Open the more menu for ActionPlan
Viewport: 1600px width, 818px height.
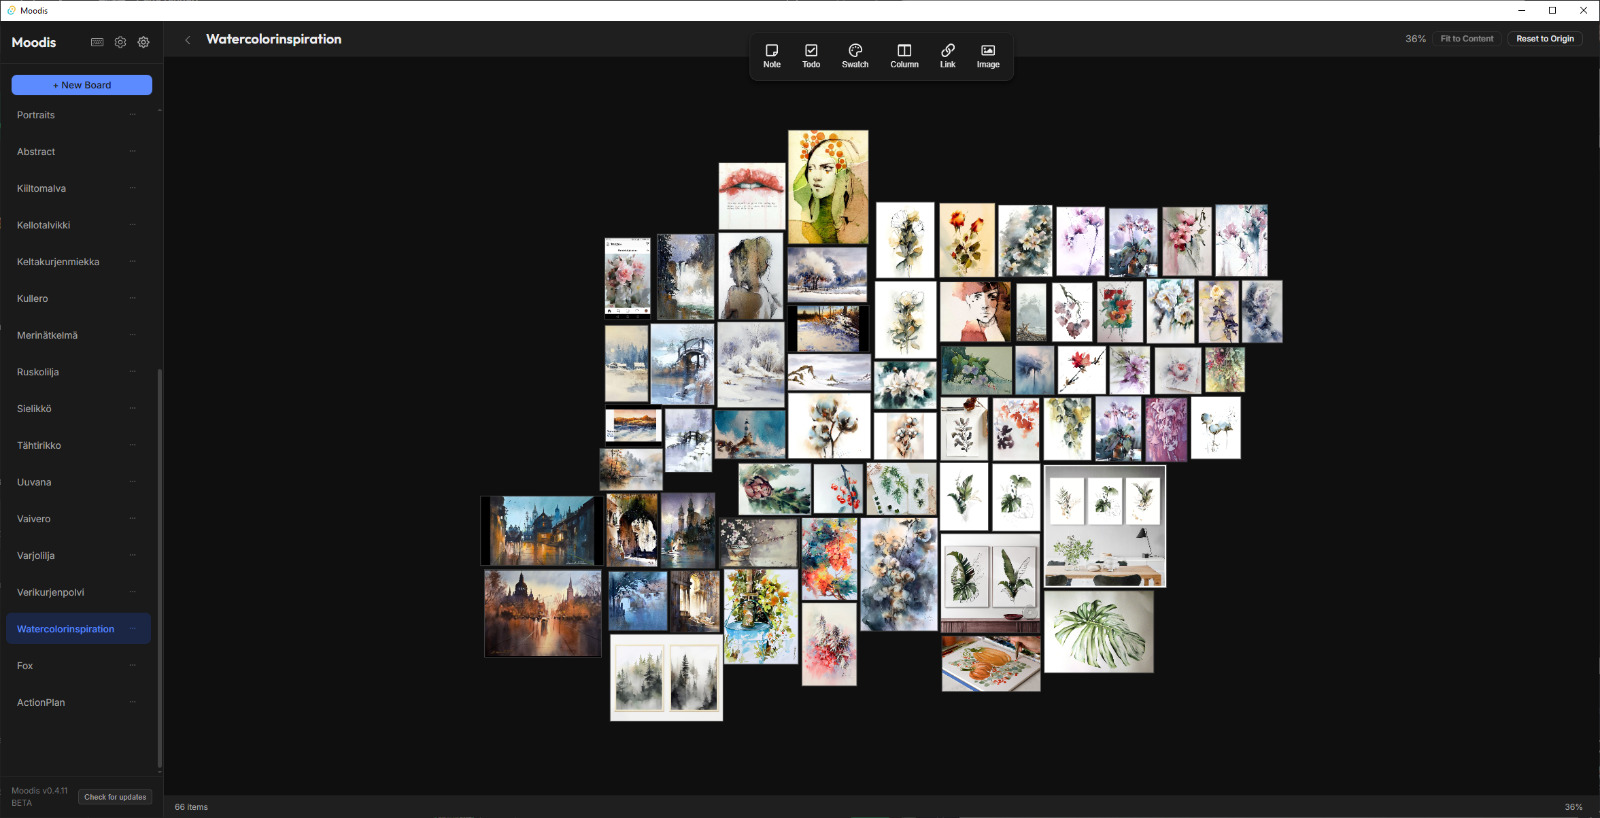tap(132, 702)
